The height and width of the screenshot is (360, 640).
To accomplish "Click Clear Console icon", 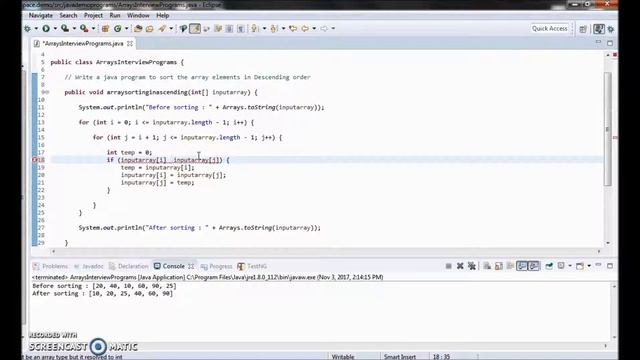I will tap(487, 266).
